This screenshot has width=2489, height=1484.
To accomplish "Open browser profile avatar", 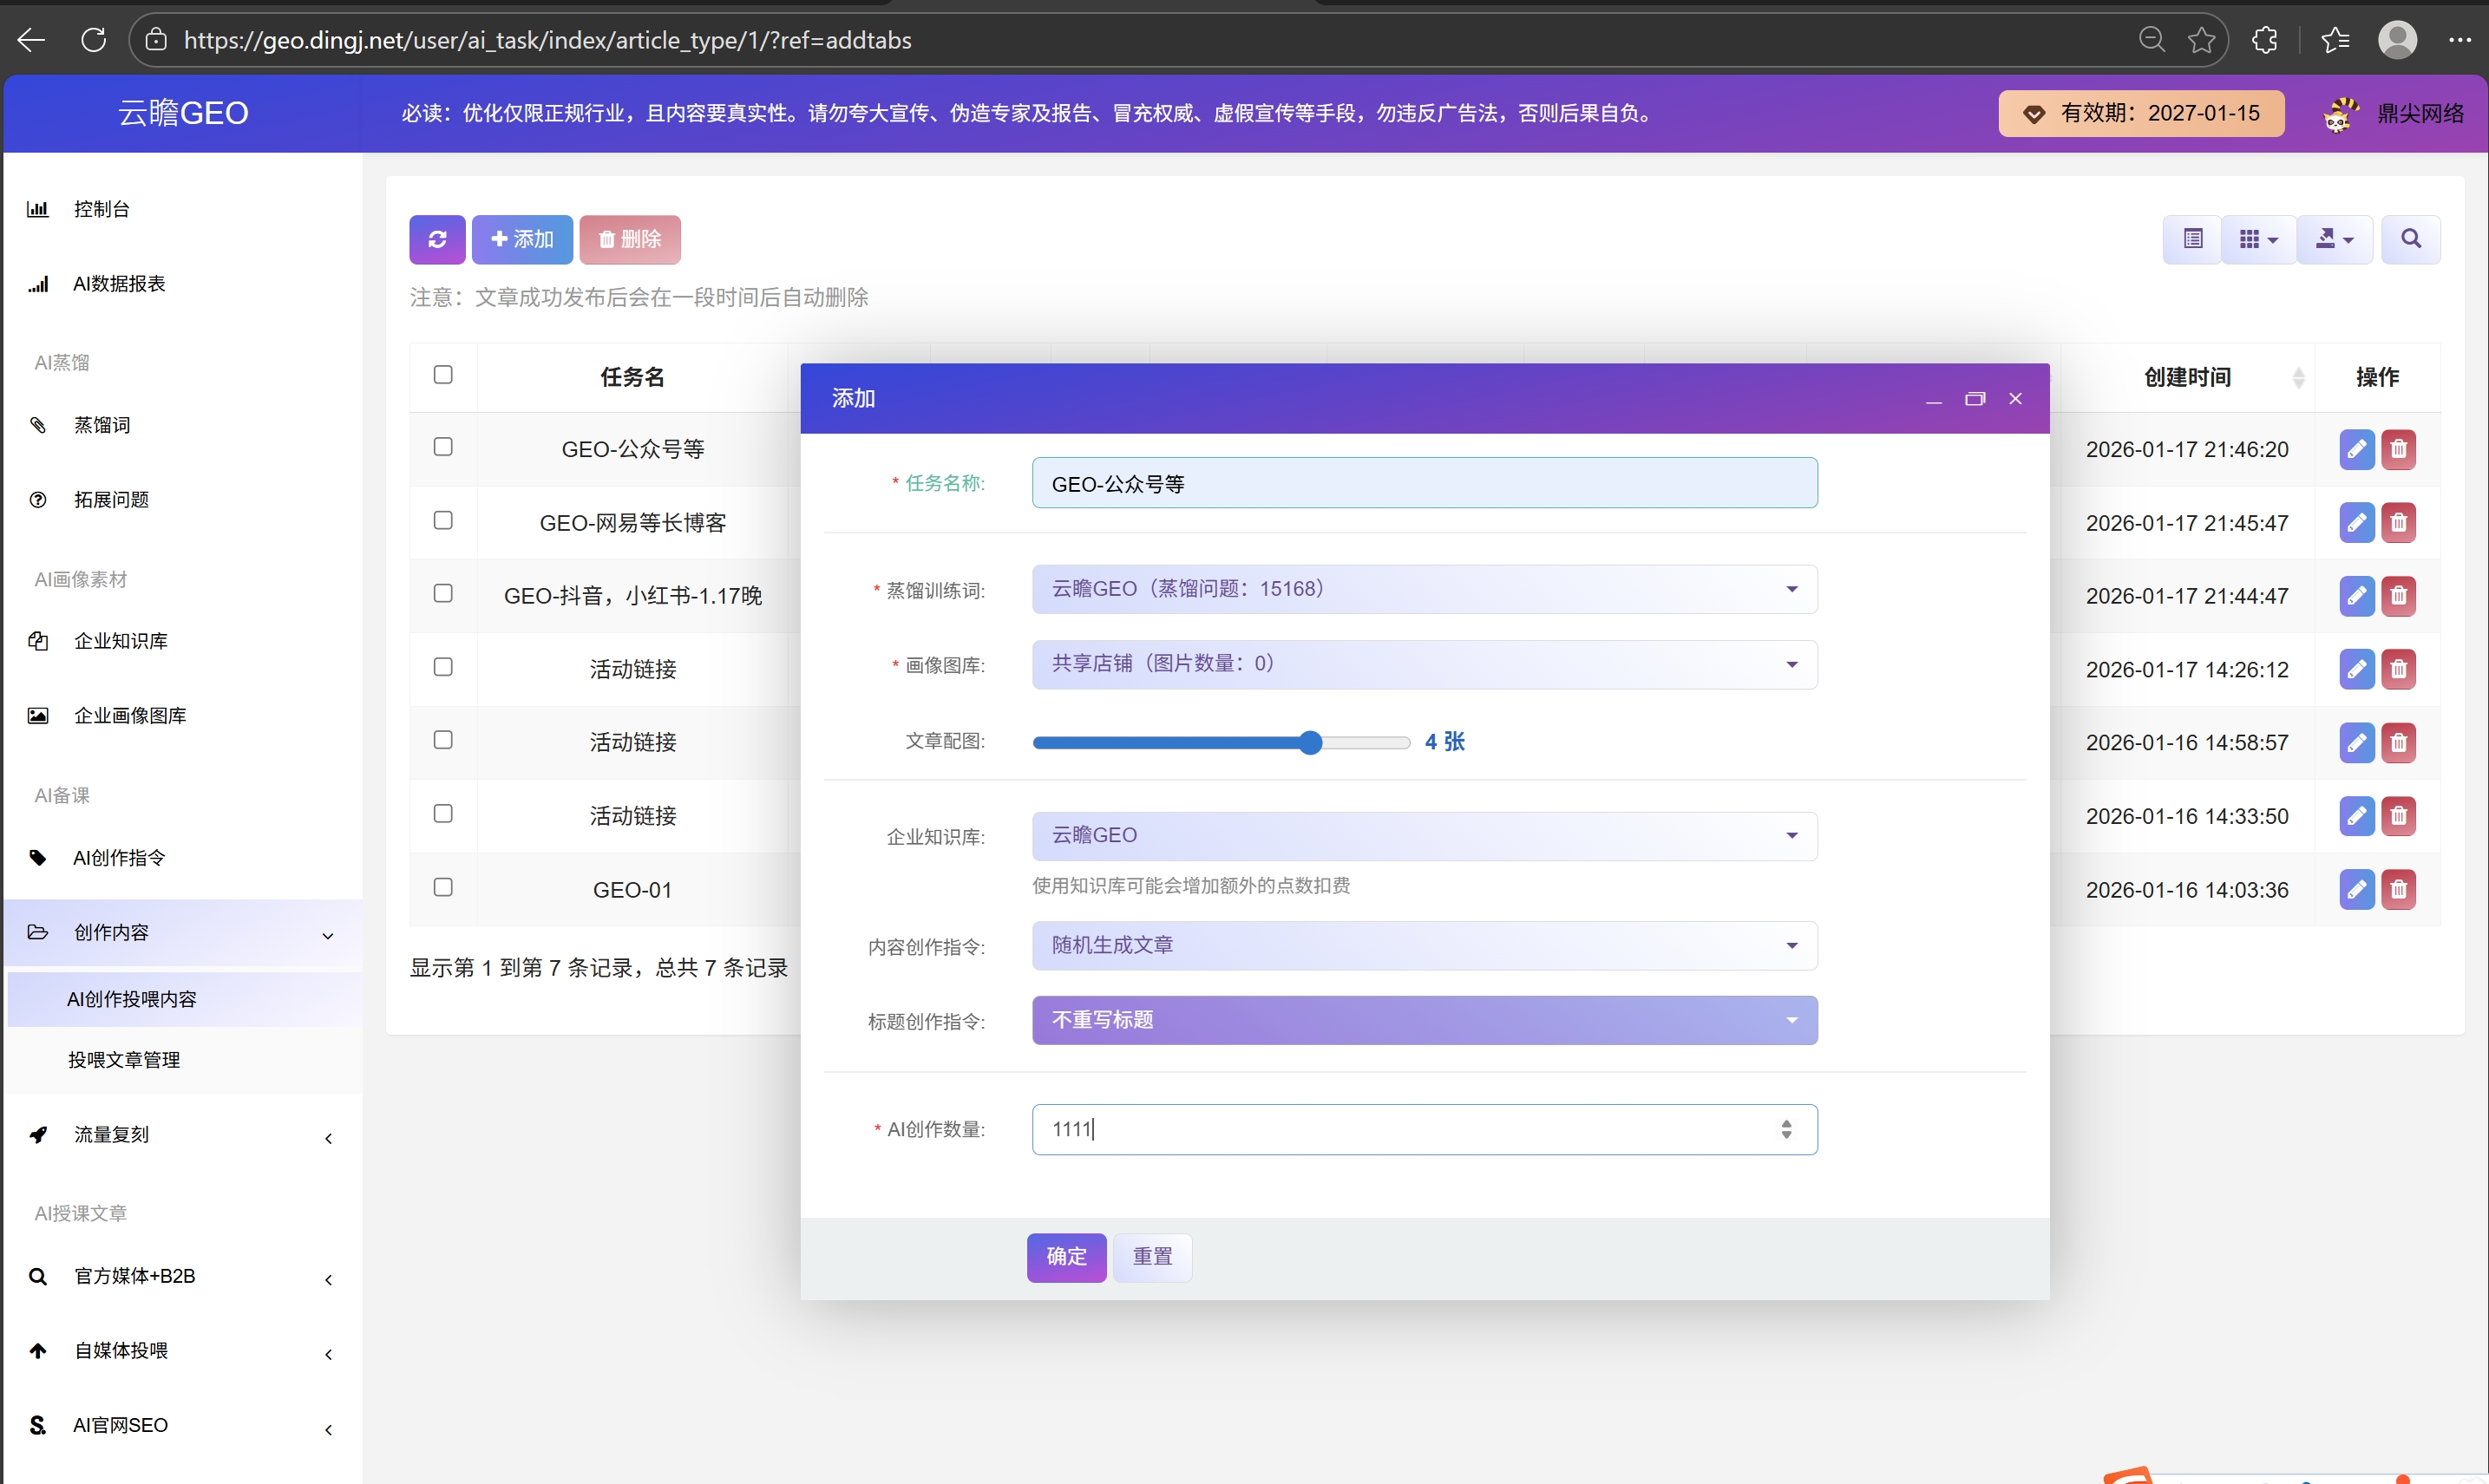I will (x=2397, y=40).
